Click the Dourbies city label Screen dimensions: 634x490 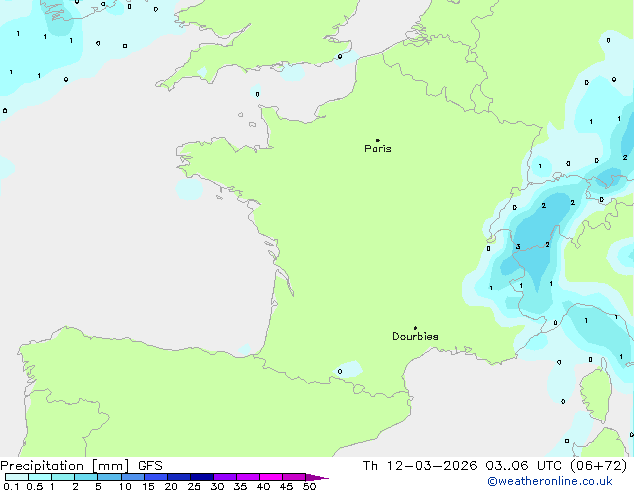415,336
